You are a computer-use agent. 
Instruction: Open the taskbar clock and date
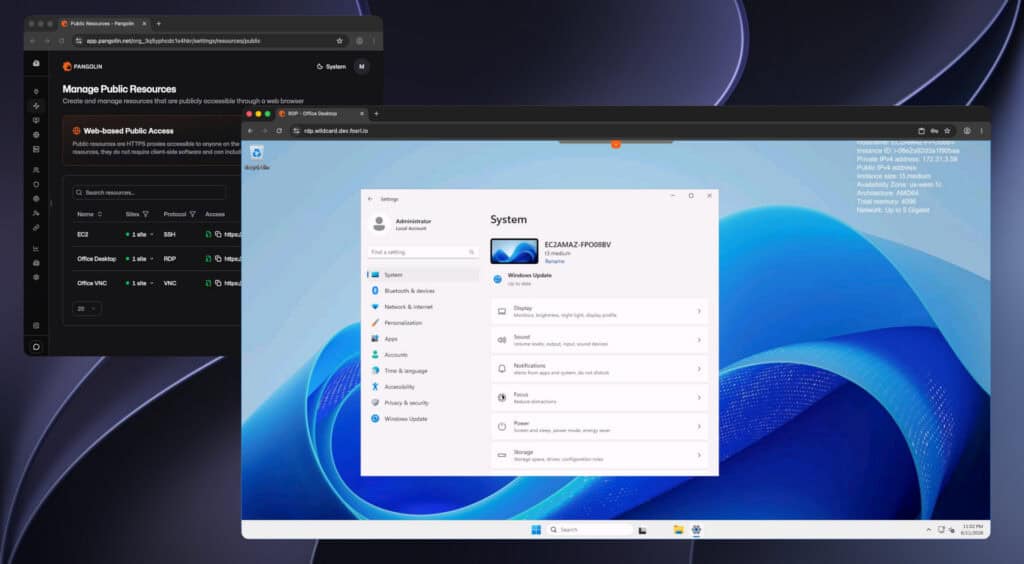point(972,529)
